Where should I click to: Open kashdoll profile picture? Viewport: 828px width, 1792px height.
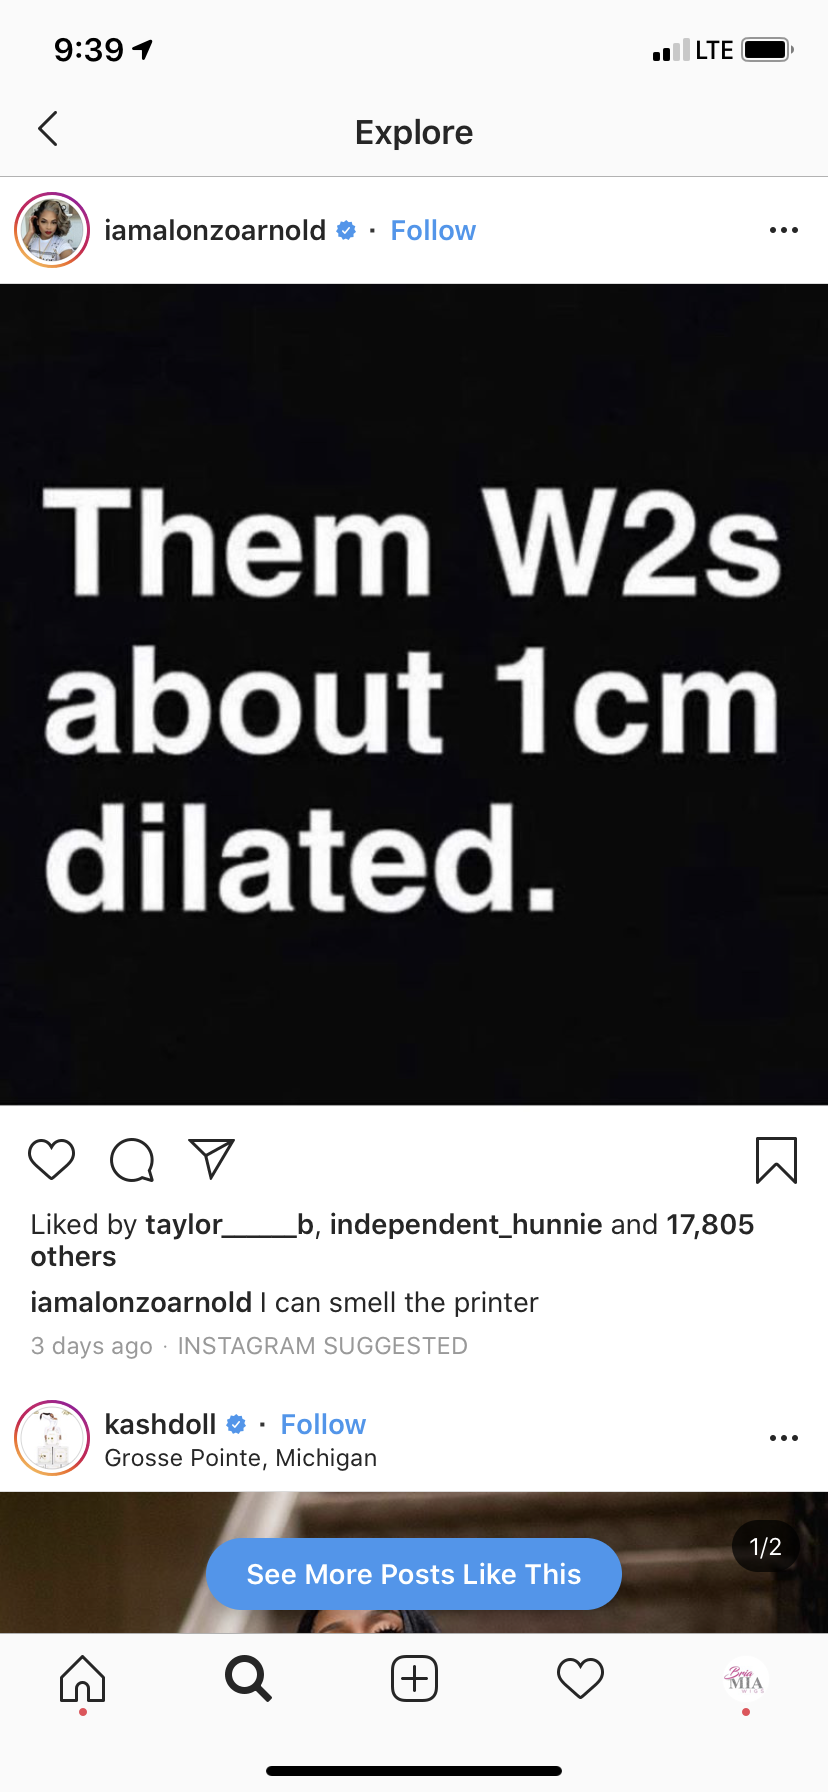pyautogui.click(x=52, y=1438)
